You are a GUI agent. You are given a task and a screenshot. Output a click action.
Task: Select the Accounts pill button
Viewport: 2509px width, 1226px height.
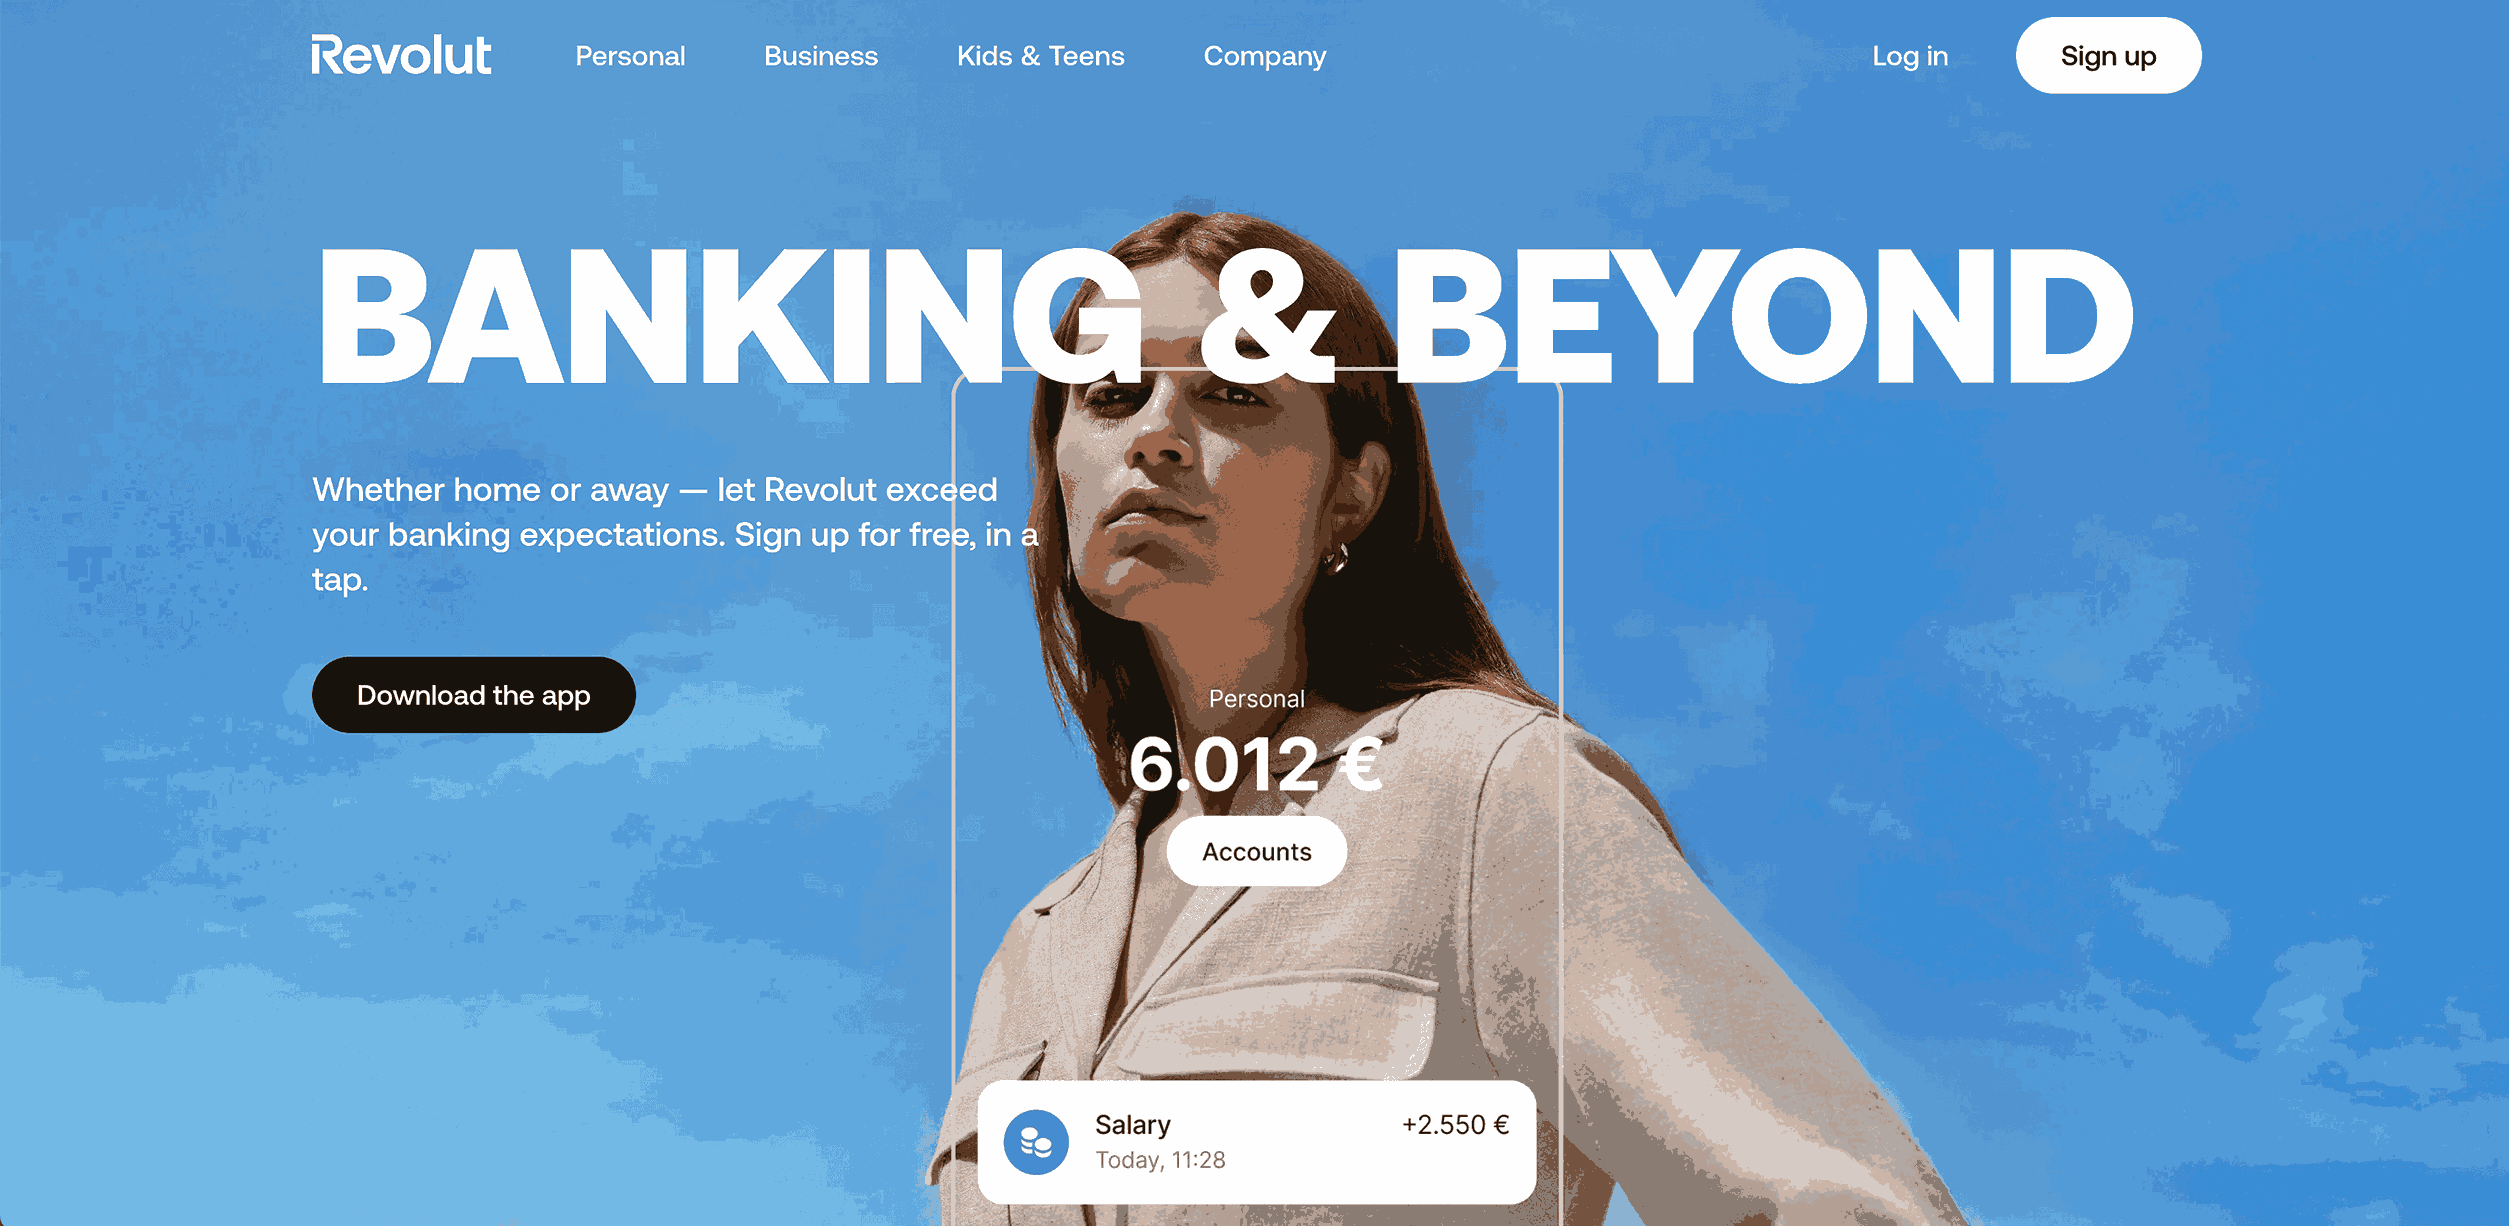1257,851
